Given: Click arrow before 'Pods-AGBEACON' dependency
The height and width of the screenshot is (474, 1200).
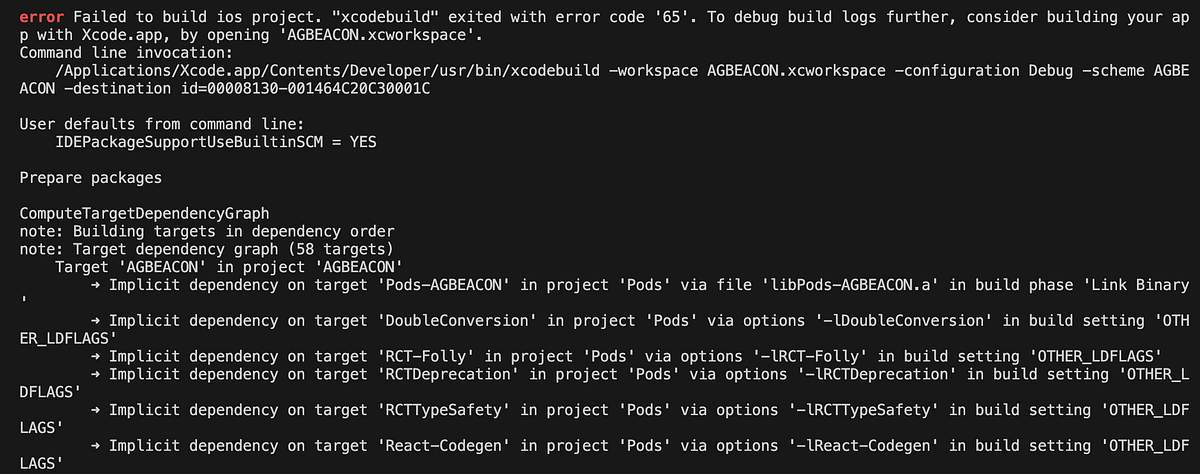Looking at the screenshot, I should [96, 286].
